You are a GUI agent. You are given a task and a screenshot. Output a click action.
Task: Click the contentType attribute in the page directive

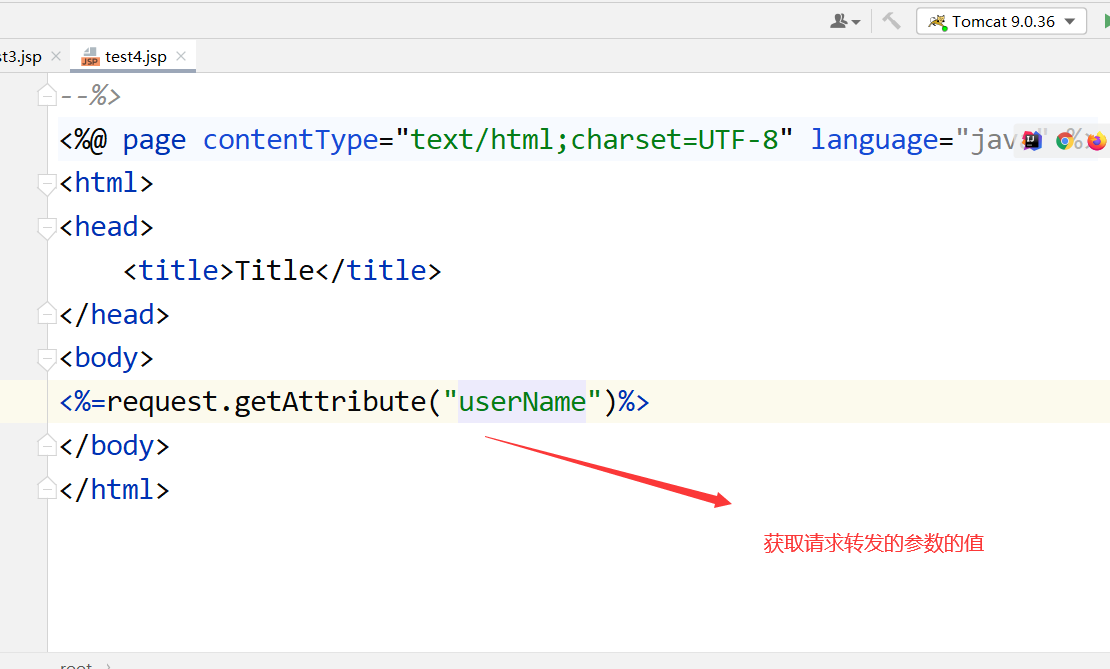pyautogui.click(x=290, y=140)
